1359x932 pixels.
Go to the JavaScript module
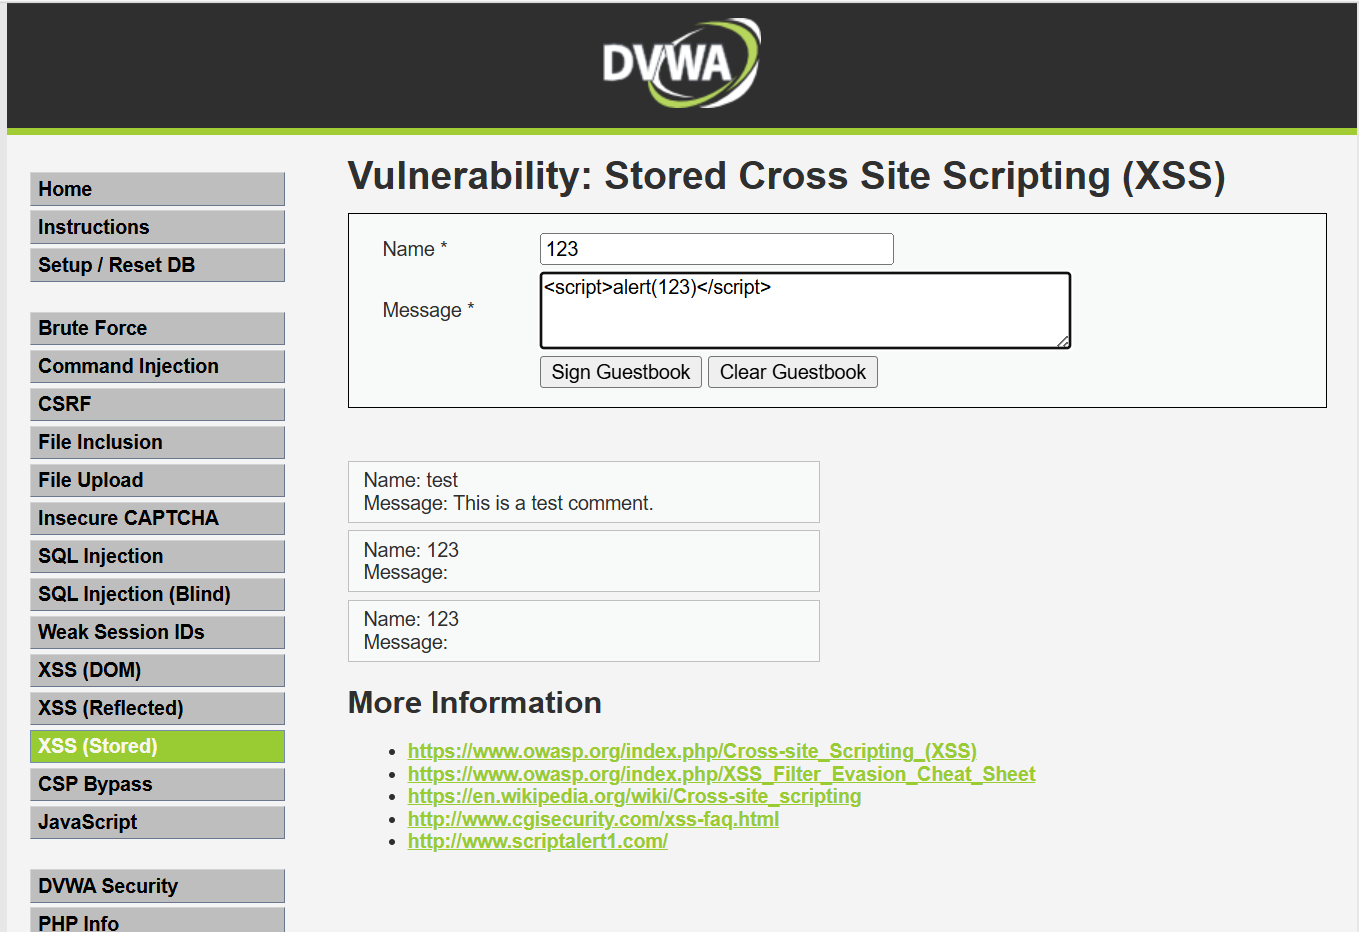point(157,822)
